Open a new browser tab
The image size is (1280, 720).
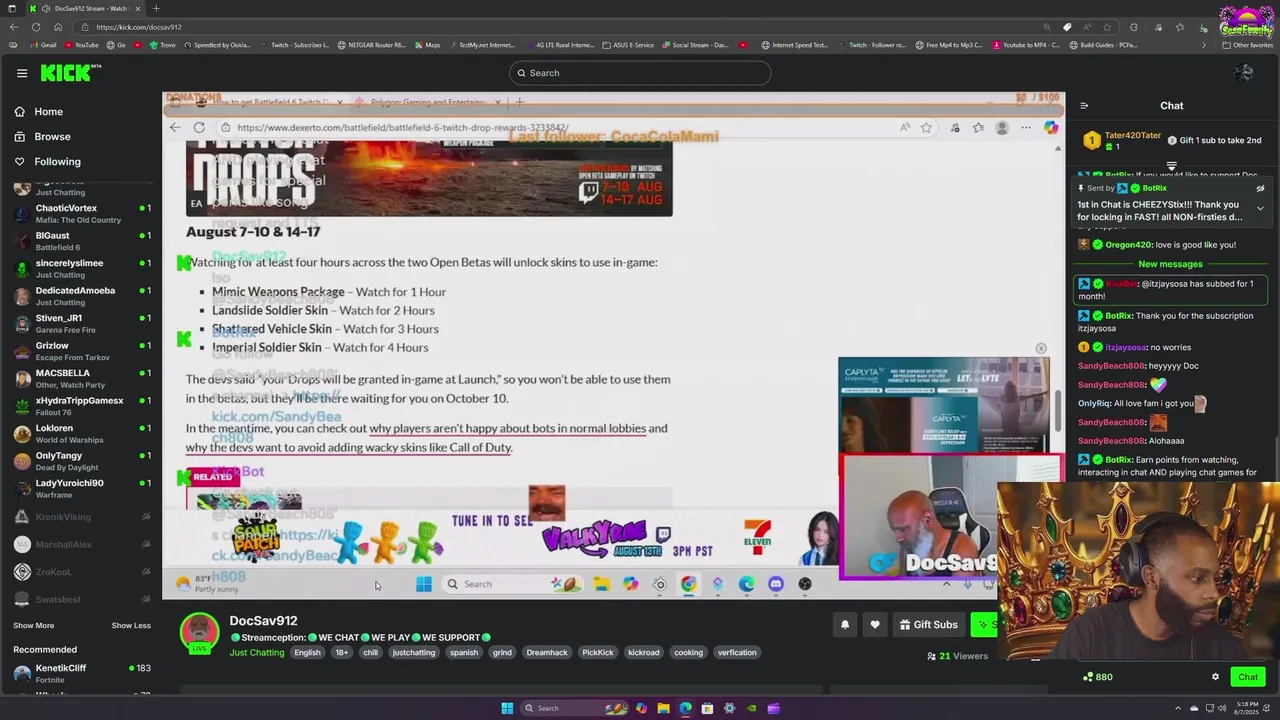[156, 8]
